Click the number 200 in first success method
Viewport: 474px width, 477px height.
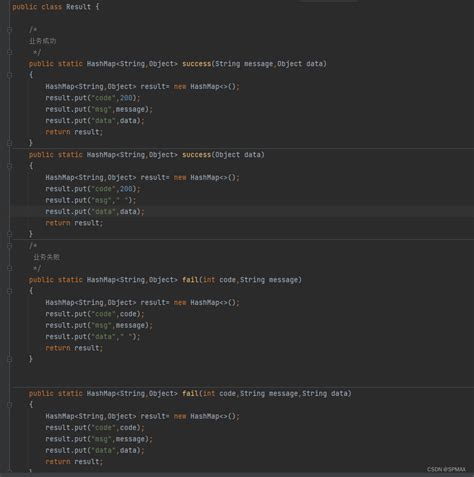click(x=126, y=98)
